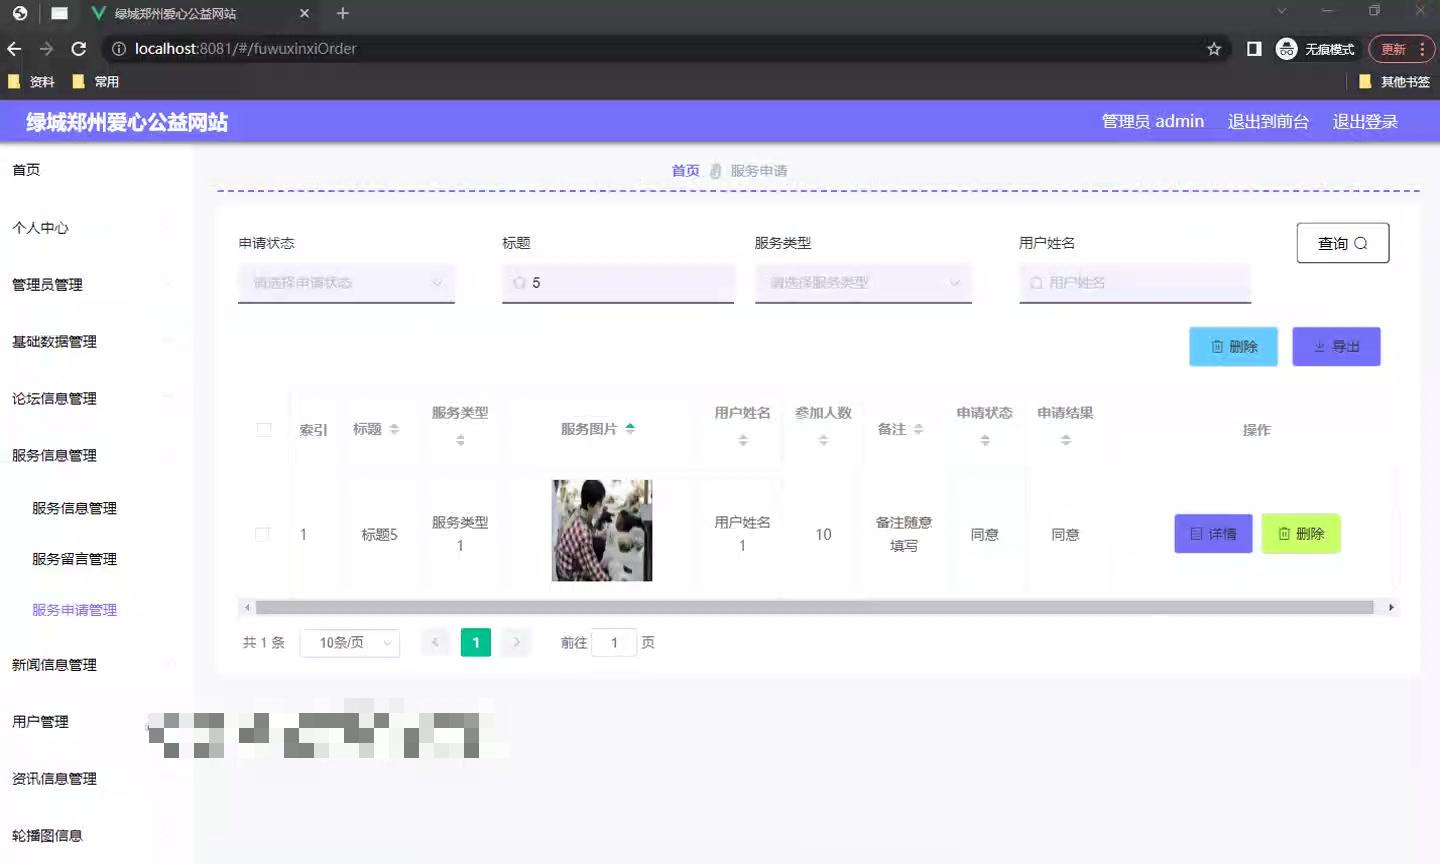The height and width of the screenshot is (864, 1440).
Task: Open the 常用 bookmark folder
Action: tap(96, 82)
